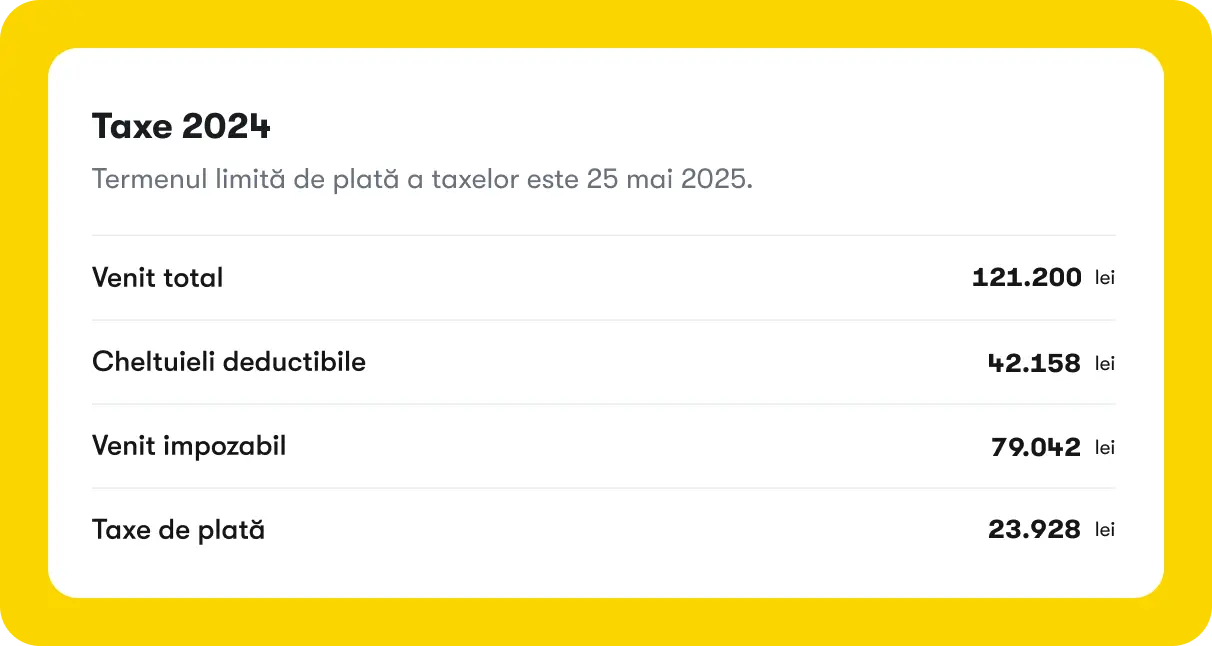Click the lei unit beside 79.042
1212x646 pixels.
click(x=1104, y=448)
